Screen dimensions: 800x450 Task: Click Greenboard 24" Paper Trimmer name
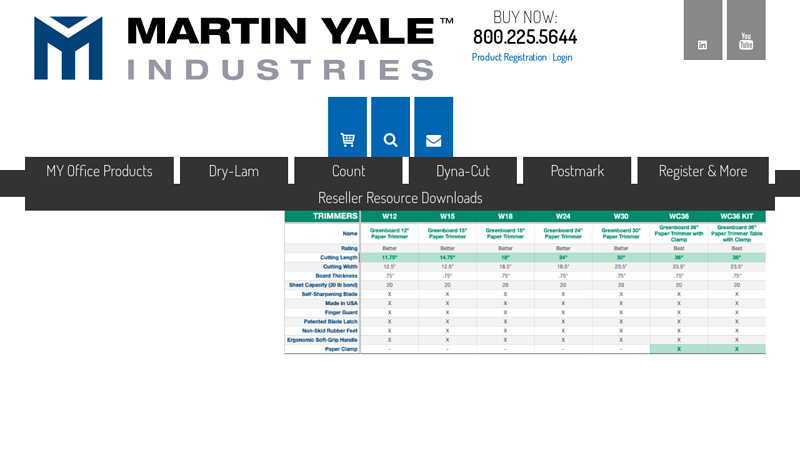[563, 233]
